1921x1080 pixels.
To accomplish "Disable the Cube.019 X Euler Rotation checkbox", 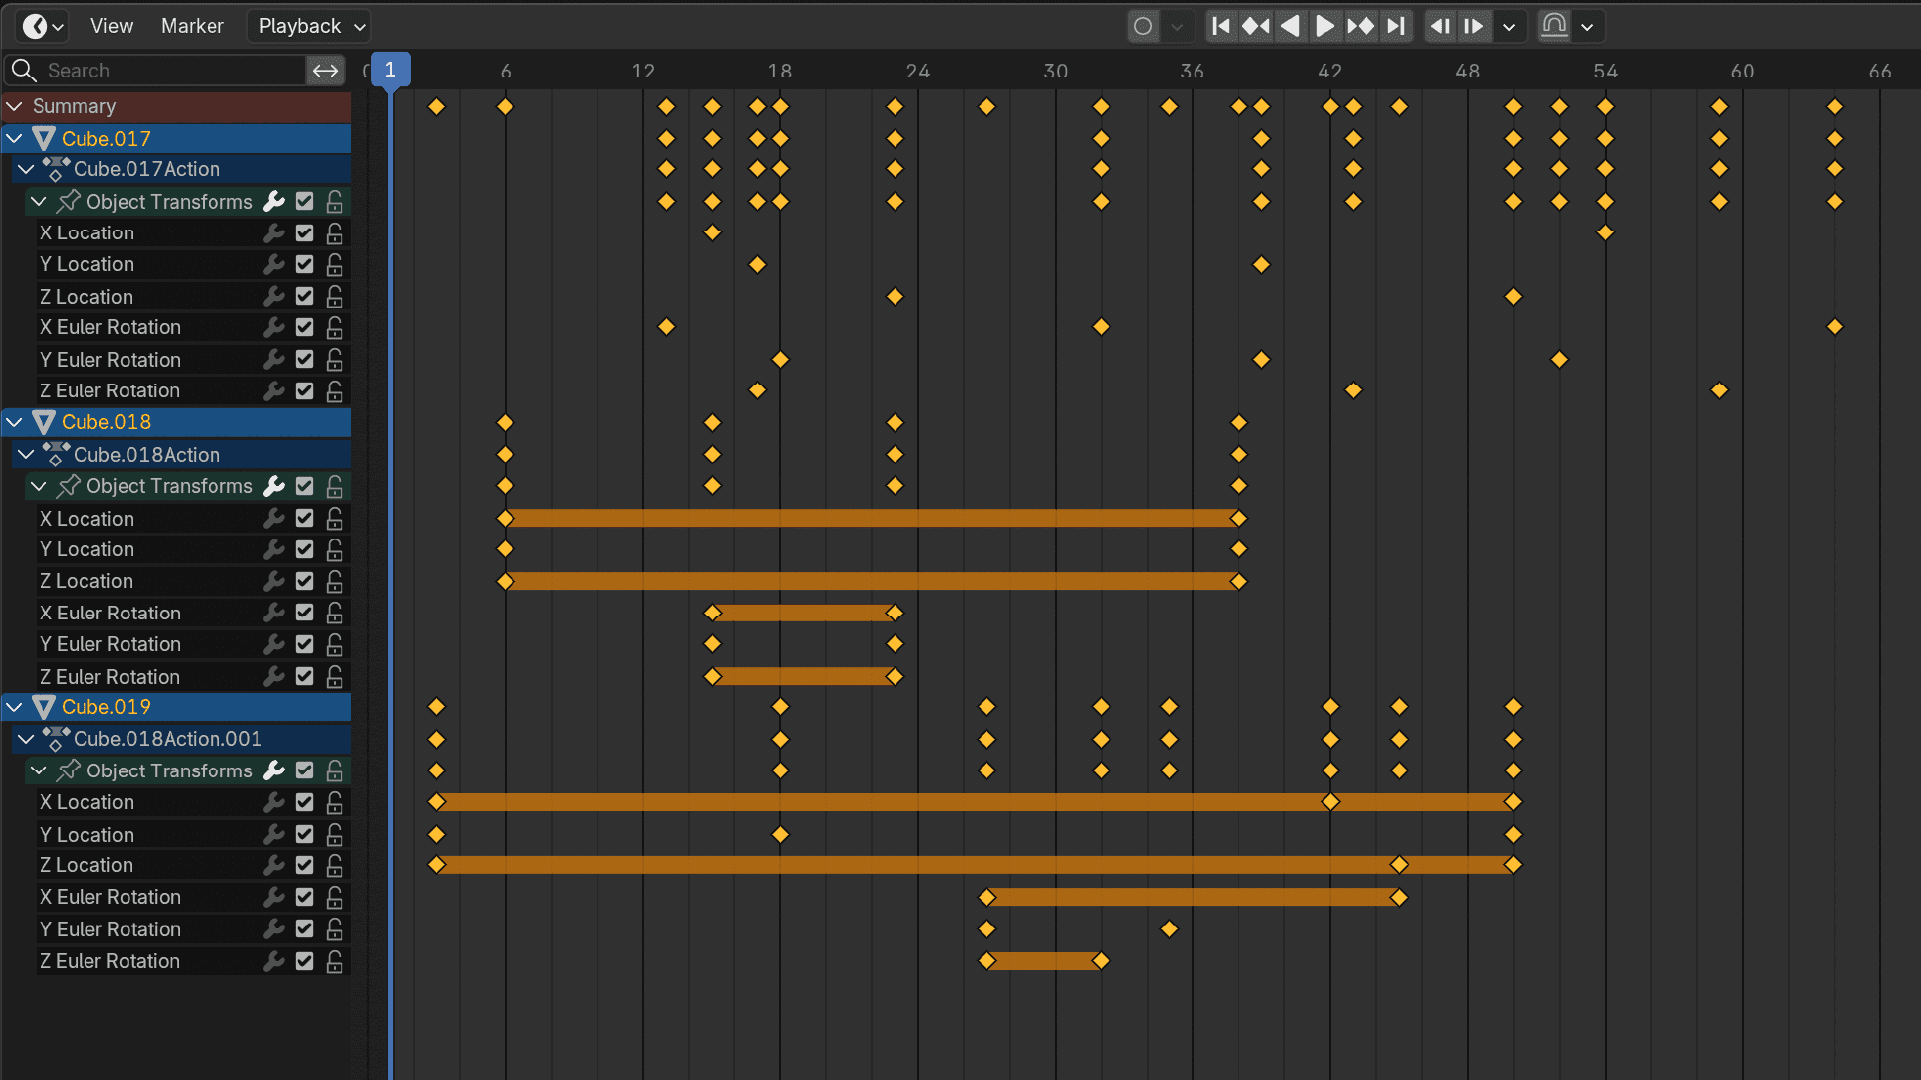I will (305, 897).
